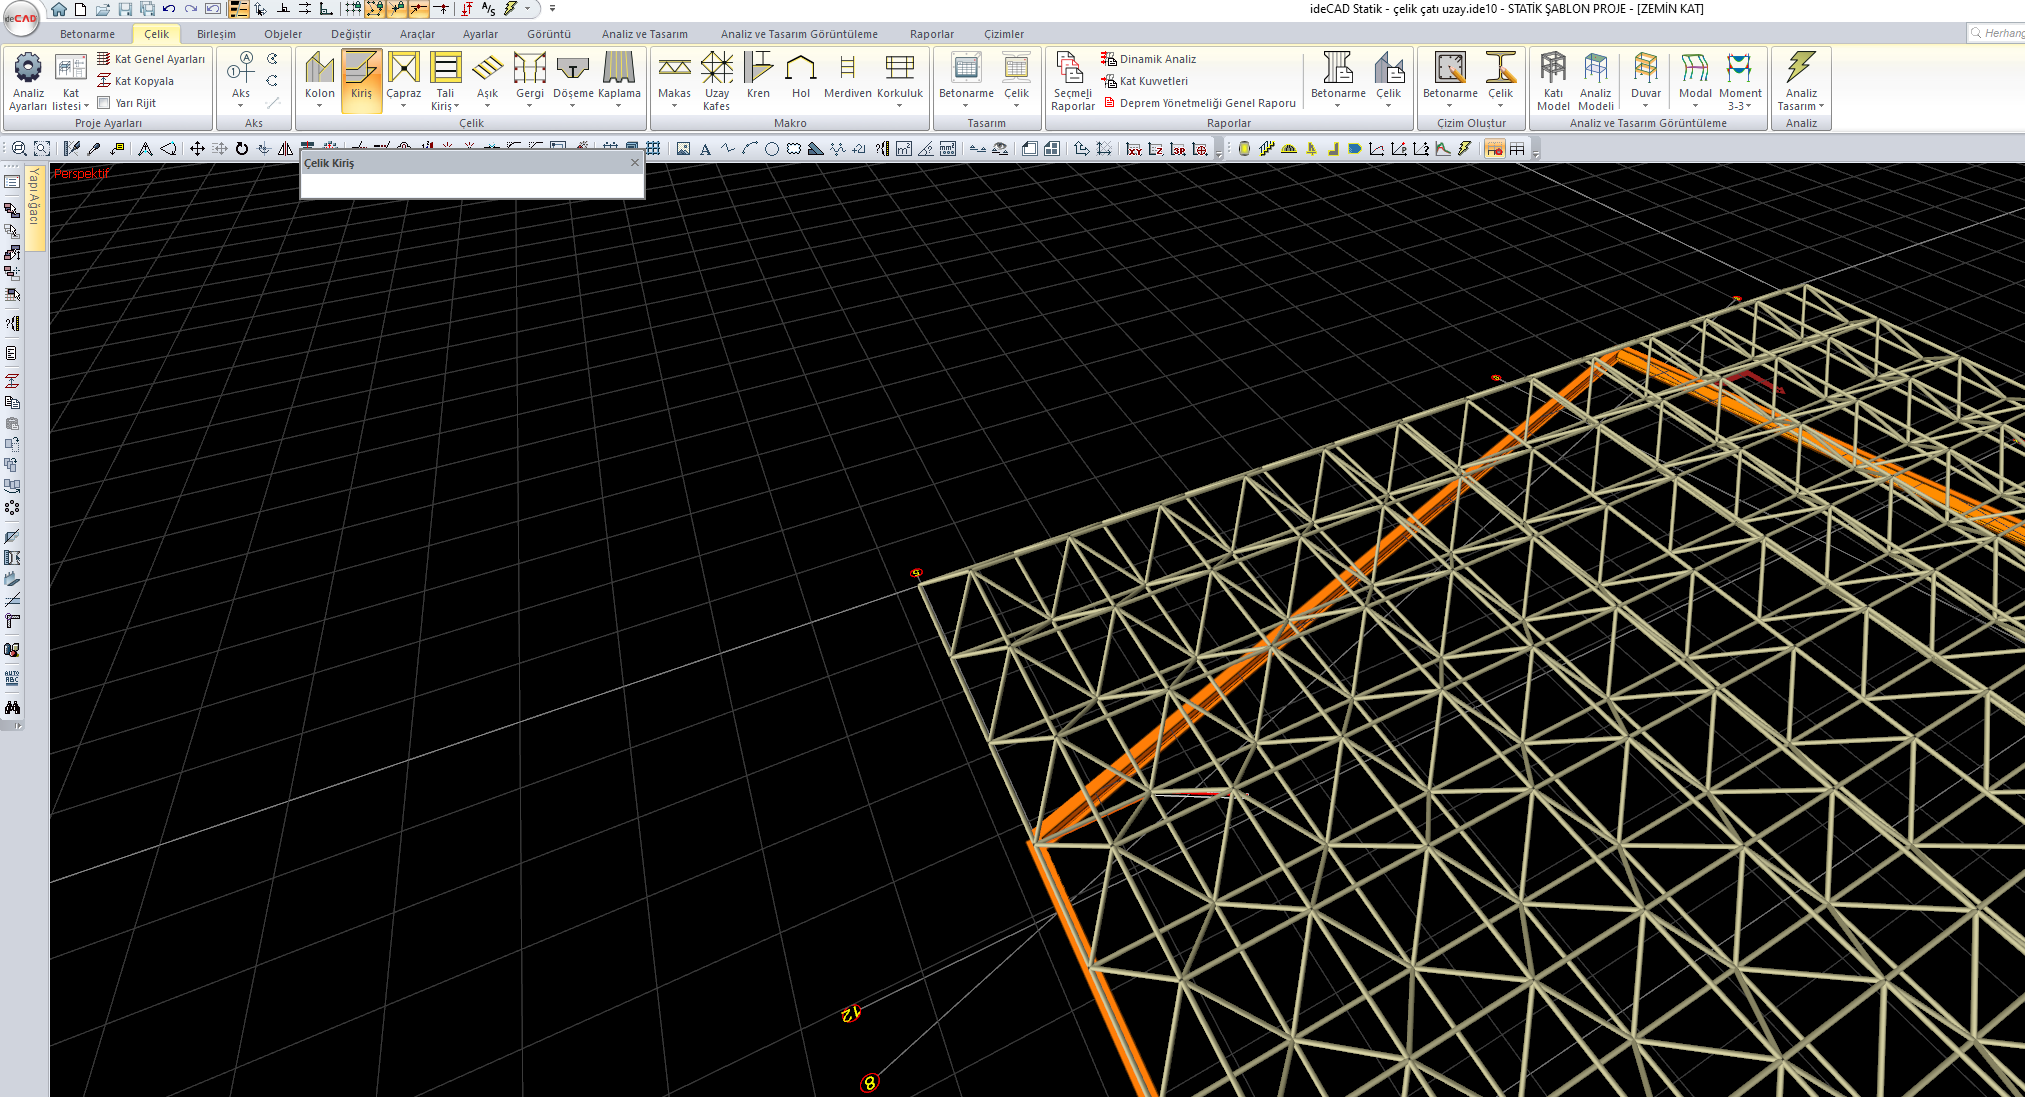
Task: Click the Undo arrow in quick access bar
Action: (x=169, y=9)
